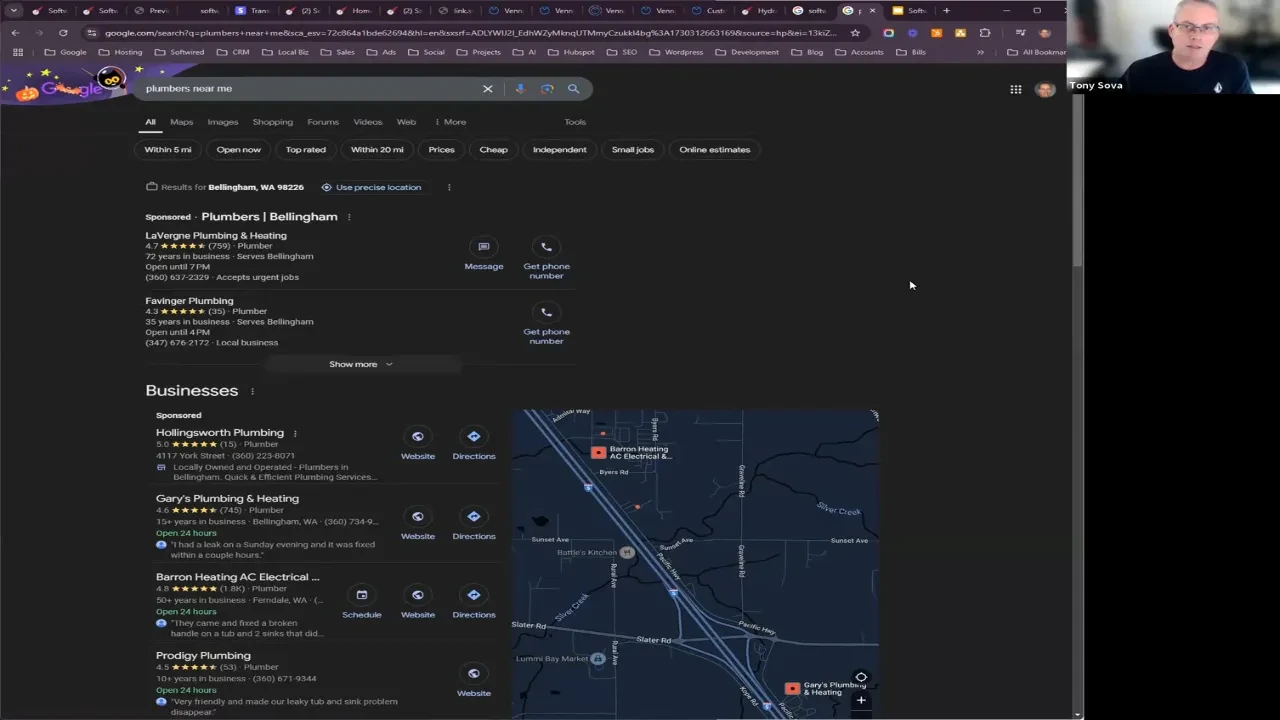
Task: Zoom in on the map with plus
Action: click(x=861, y=700)
